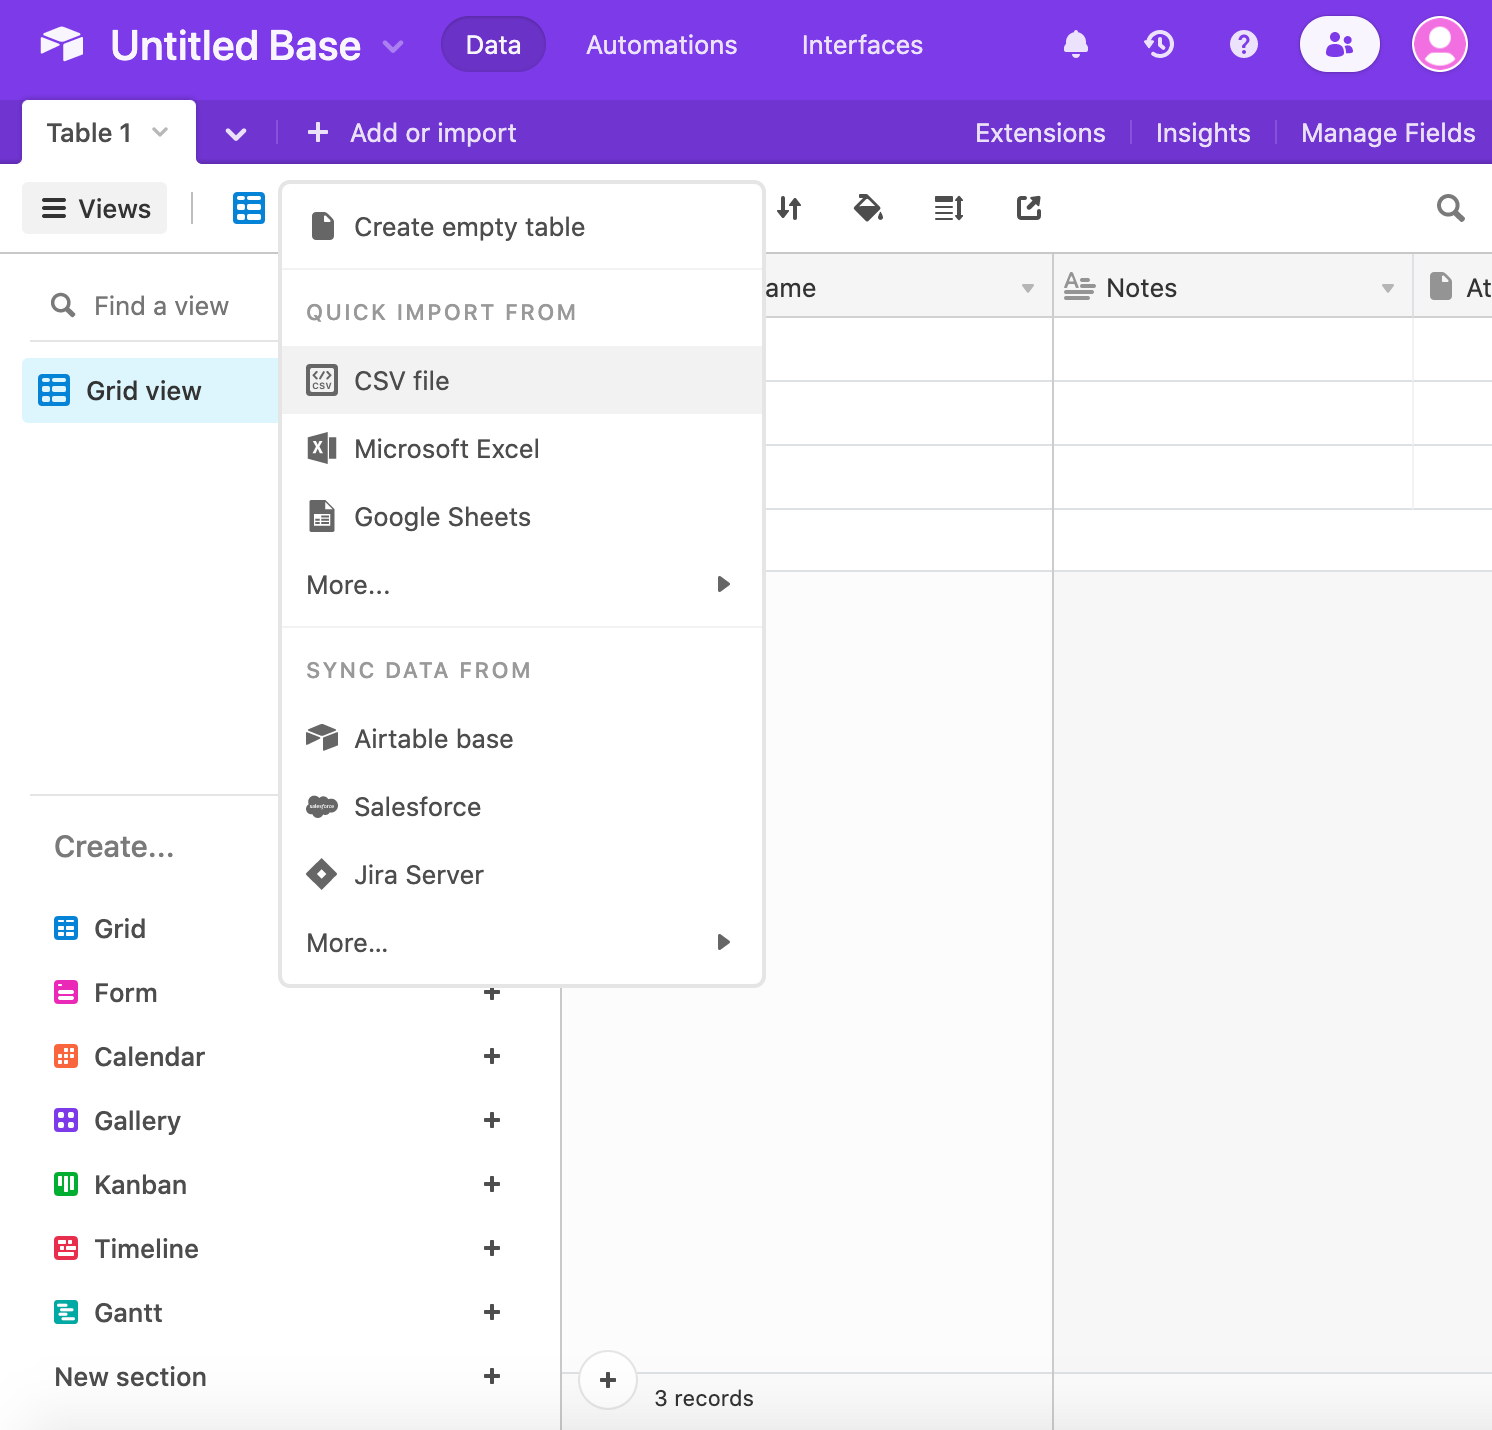1492x1430 pixels.
Task: Click the sort arrows toolbar icon
Action: [x=789, y=208]
